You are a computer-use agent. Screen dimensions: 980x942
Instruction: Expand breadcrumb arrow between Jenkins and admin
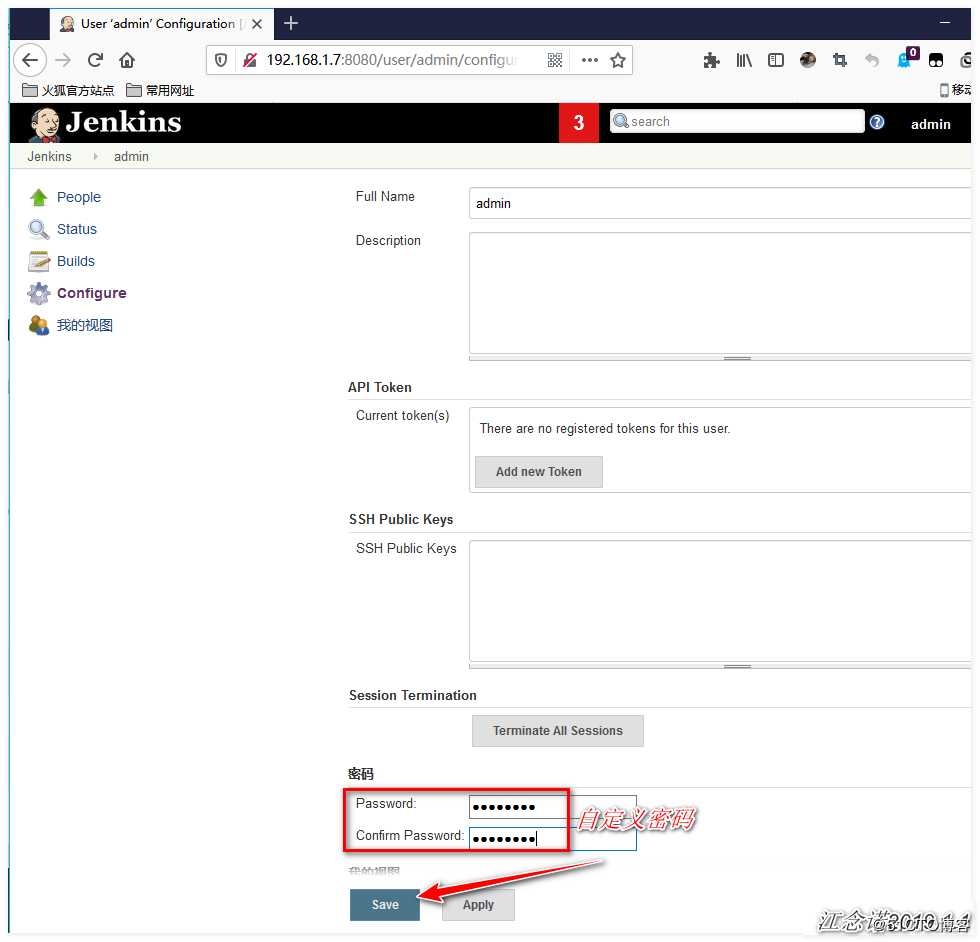(x=95, y=156)
